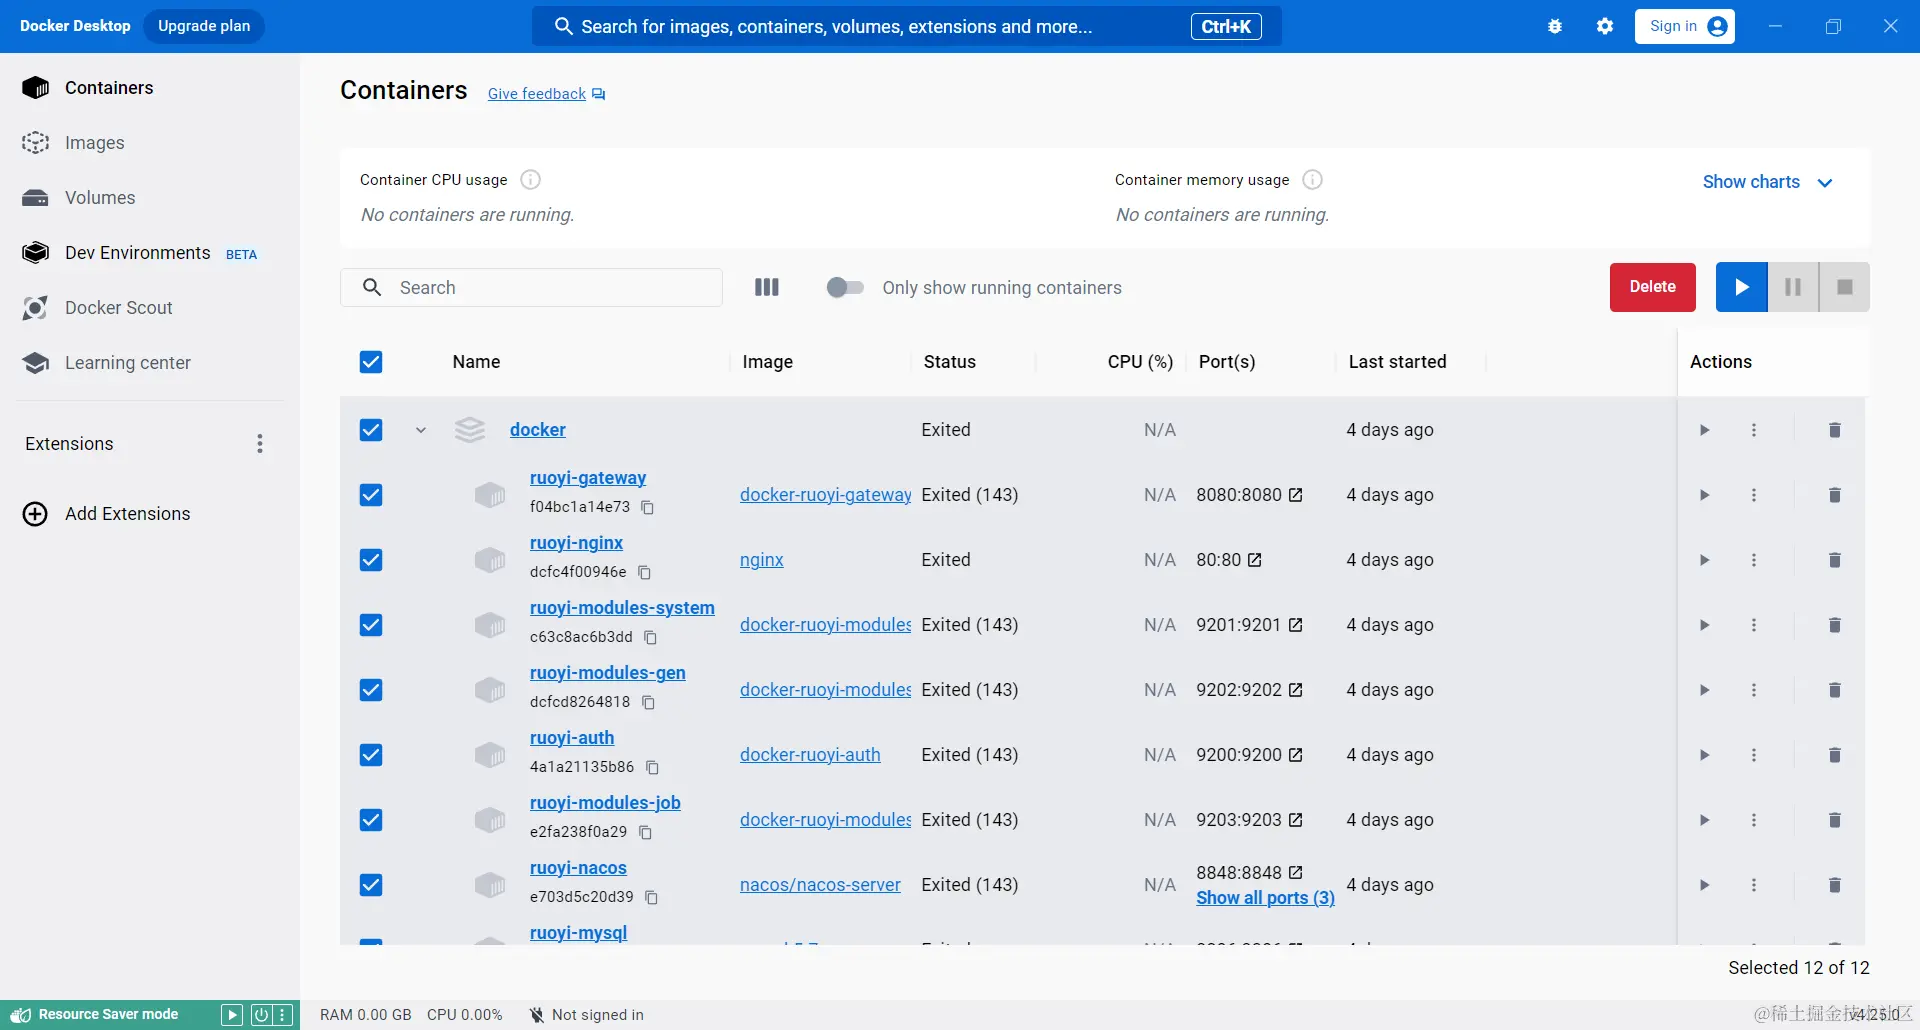Click the Docker engine power icon

(261, 1015)
